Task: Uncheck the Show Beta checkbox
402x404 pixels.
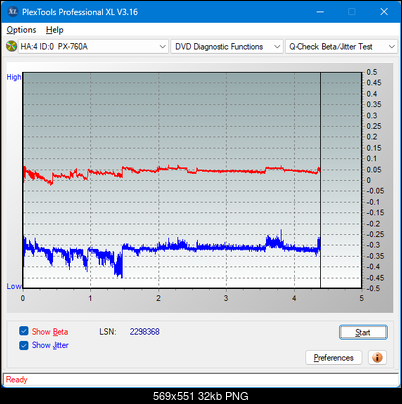Action: pyautogui.click(x=24, y=331)
